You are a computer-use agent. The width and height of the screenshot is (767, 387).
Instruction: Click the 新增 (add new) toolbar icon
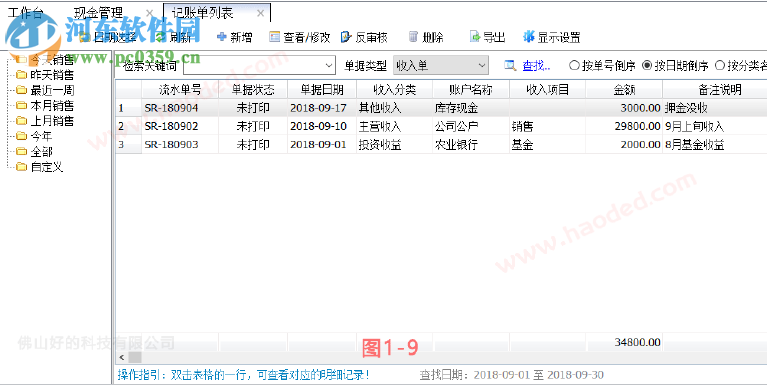tap(222, 37)
